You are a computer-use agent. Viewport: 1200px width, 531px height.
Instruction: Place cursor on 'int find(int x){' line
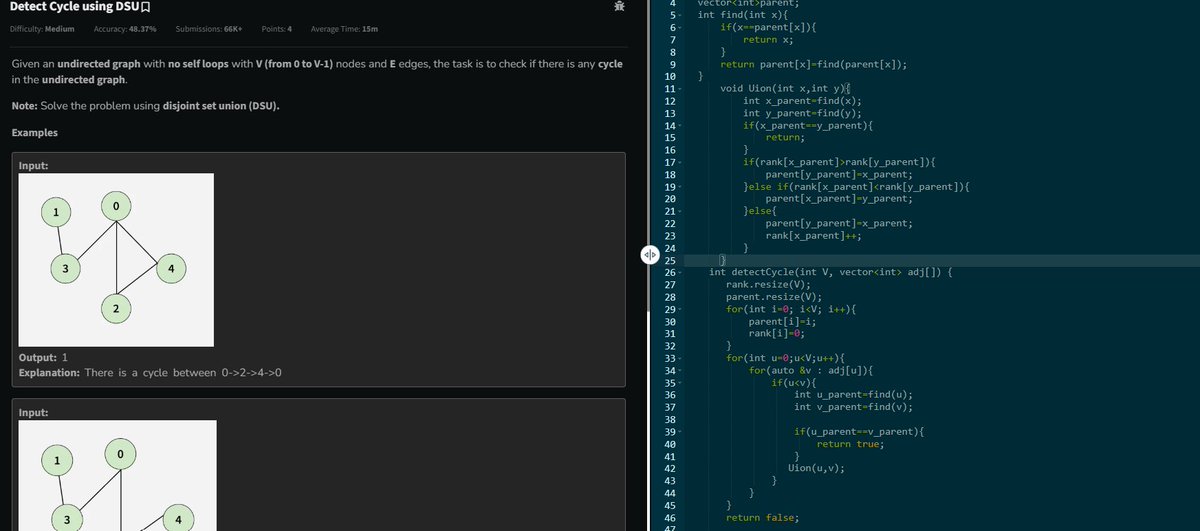tap(741, 15)
